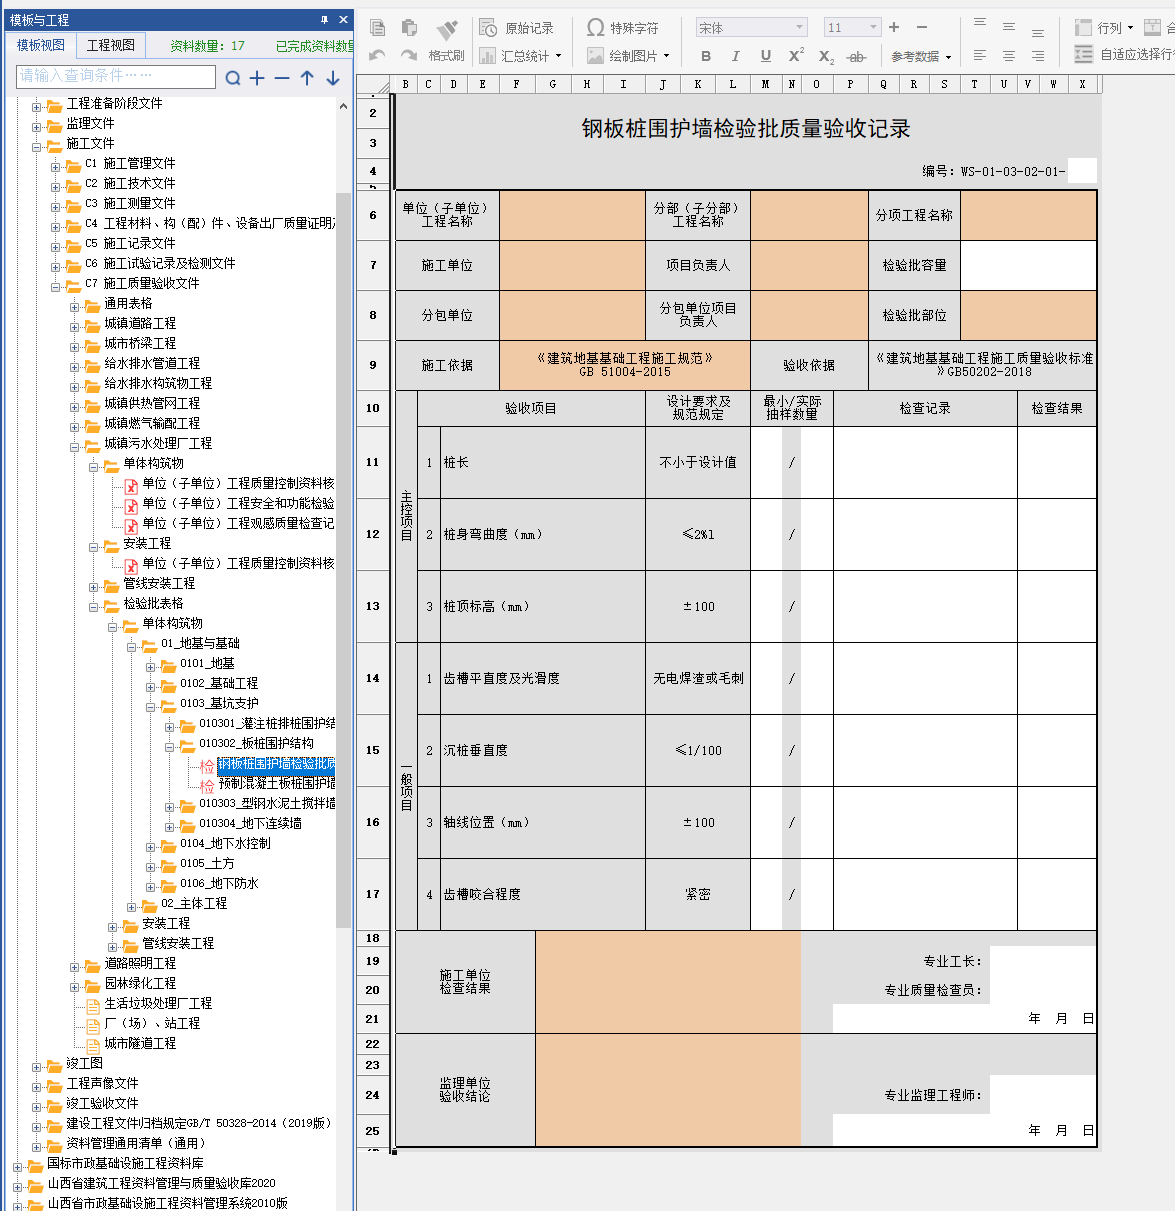
Task: Pin the 模板与工程 panel
Action: pyautogui.click(x=325, y=20)
